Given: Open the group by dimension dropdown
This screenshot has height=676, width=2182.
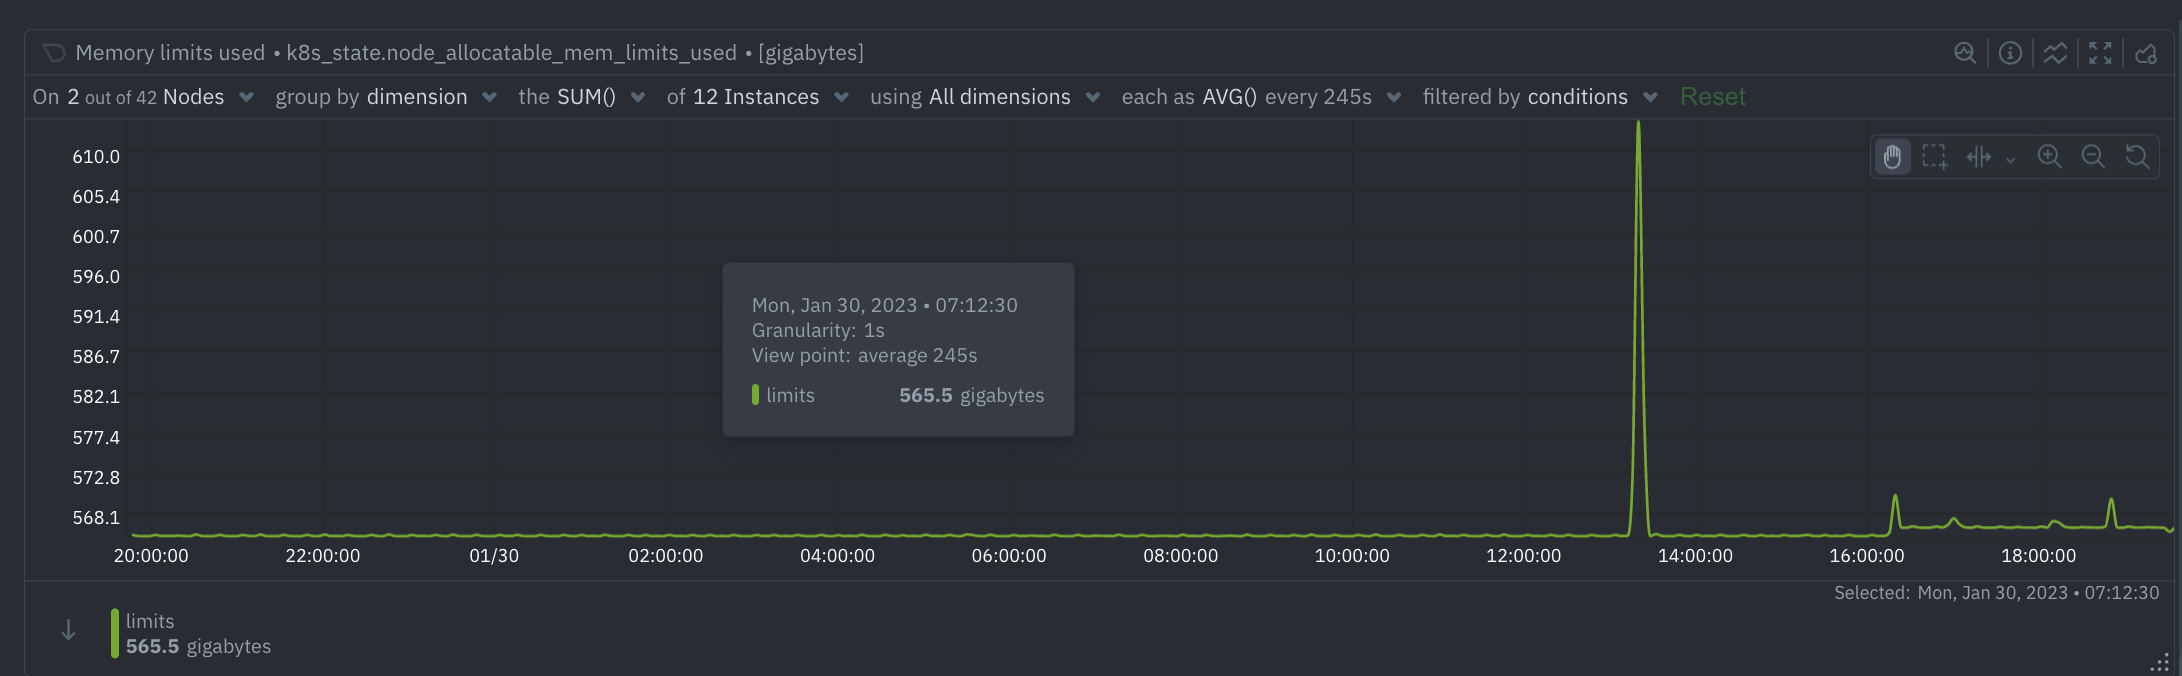Looking at the screenshot, I should pos(386,97).
